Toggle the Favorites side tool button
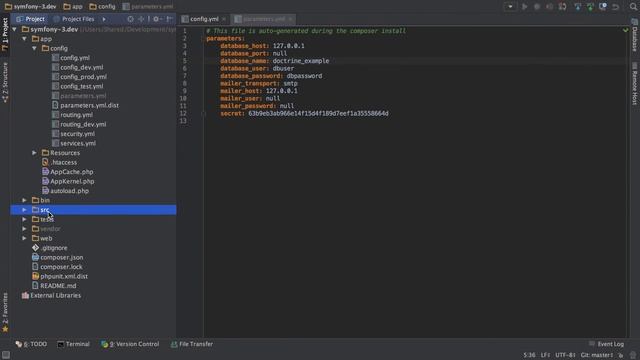Viewport: 640px width, 360px height. (5, 312)
